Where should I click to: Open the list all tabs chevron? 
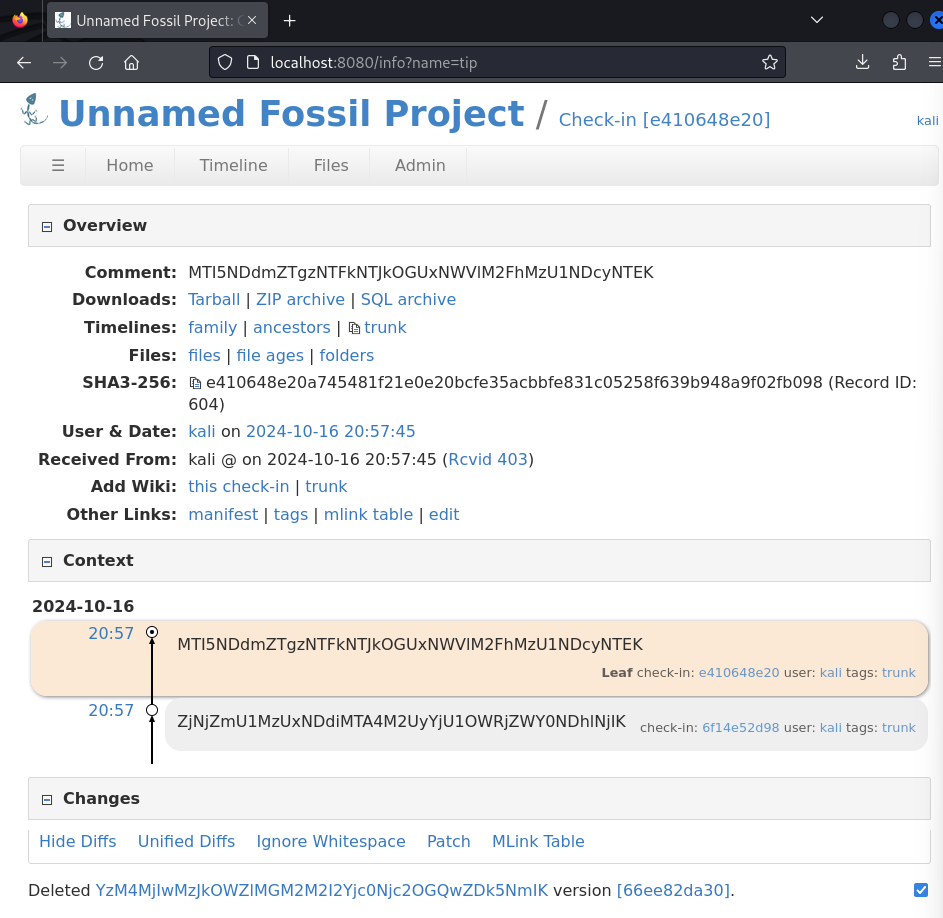(x=816, y=20)
